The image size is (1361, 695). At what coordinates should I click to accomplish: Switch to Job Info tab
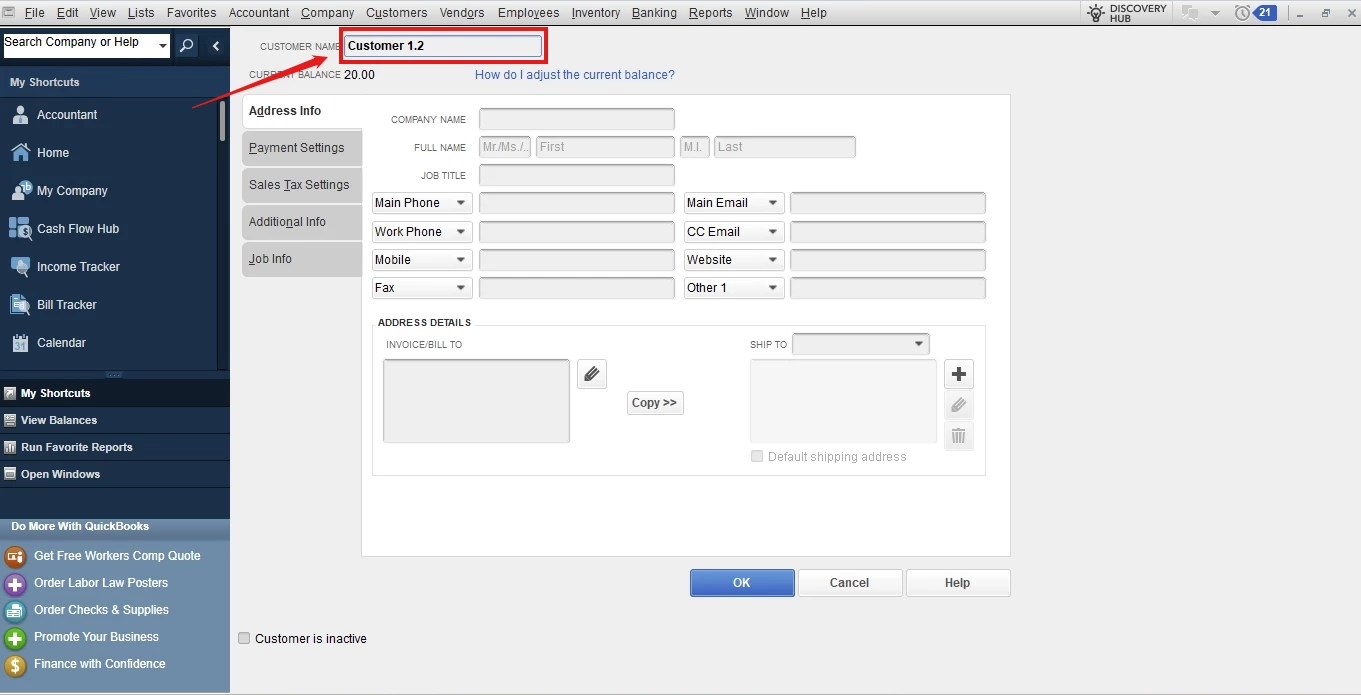[x=302, y=258]
